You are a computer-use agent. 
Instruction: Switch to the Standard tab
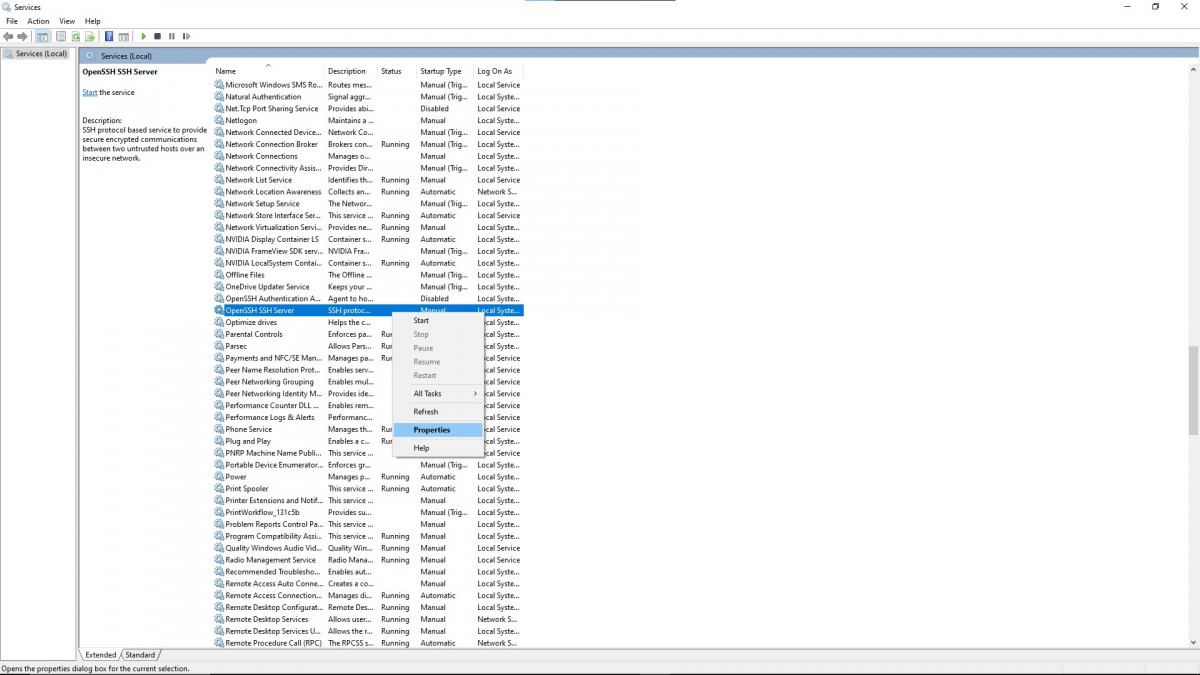click(x=140, y=655)
